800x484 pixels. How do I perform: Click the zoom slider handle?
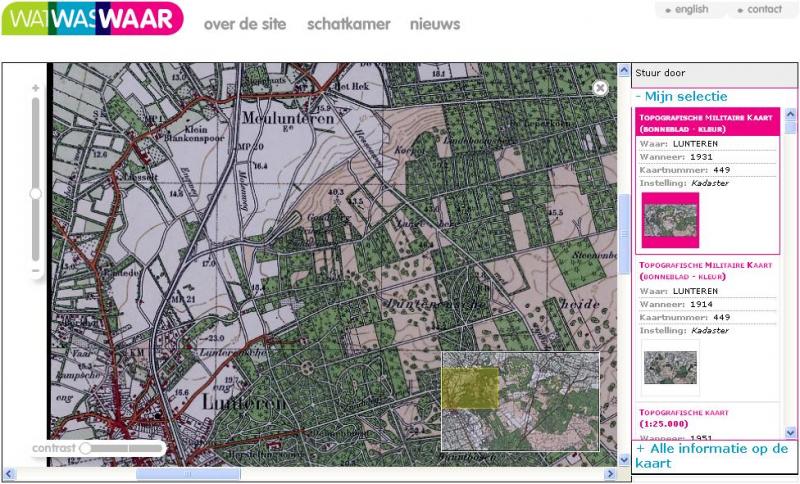(x=35, y=194)
